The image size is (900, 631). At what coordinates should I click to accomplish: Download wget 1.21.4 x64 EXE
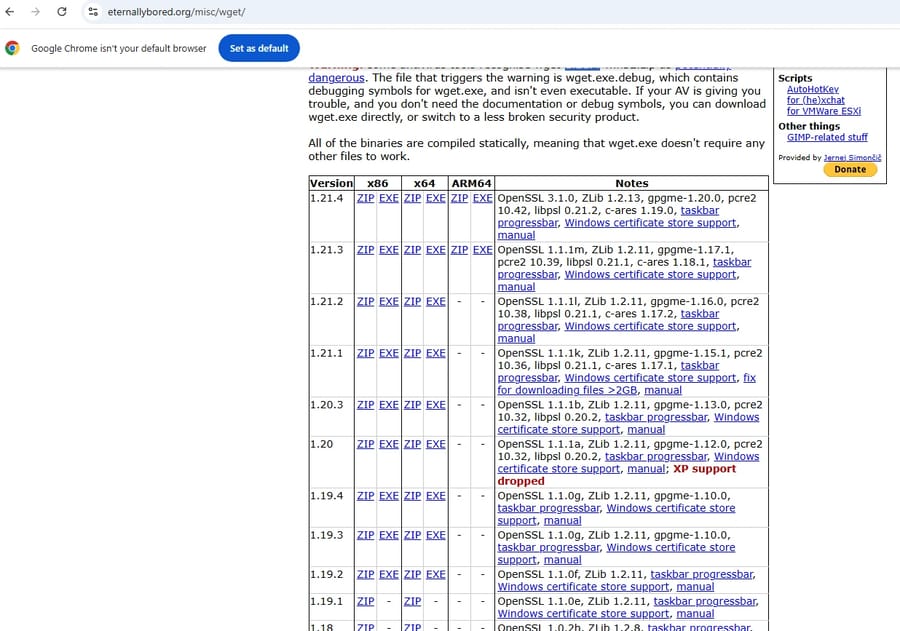click(436, 198)
